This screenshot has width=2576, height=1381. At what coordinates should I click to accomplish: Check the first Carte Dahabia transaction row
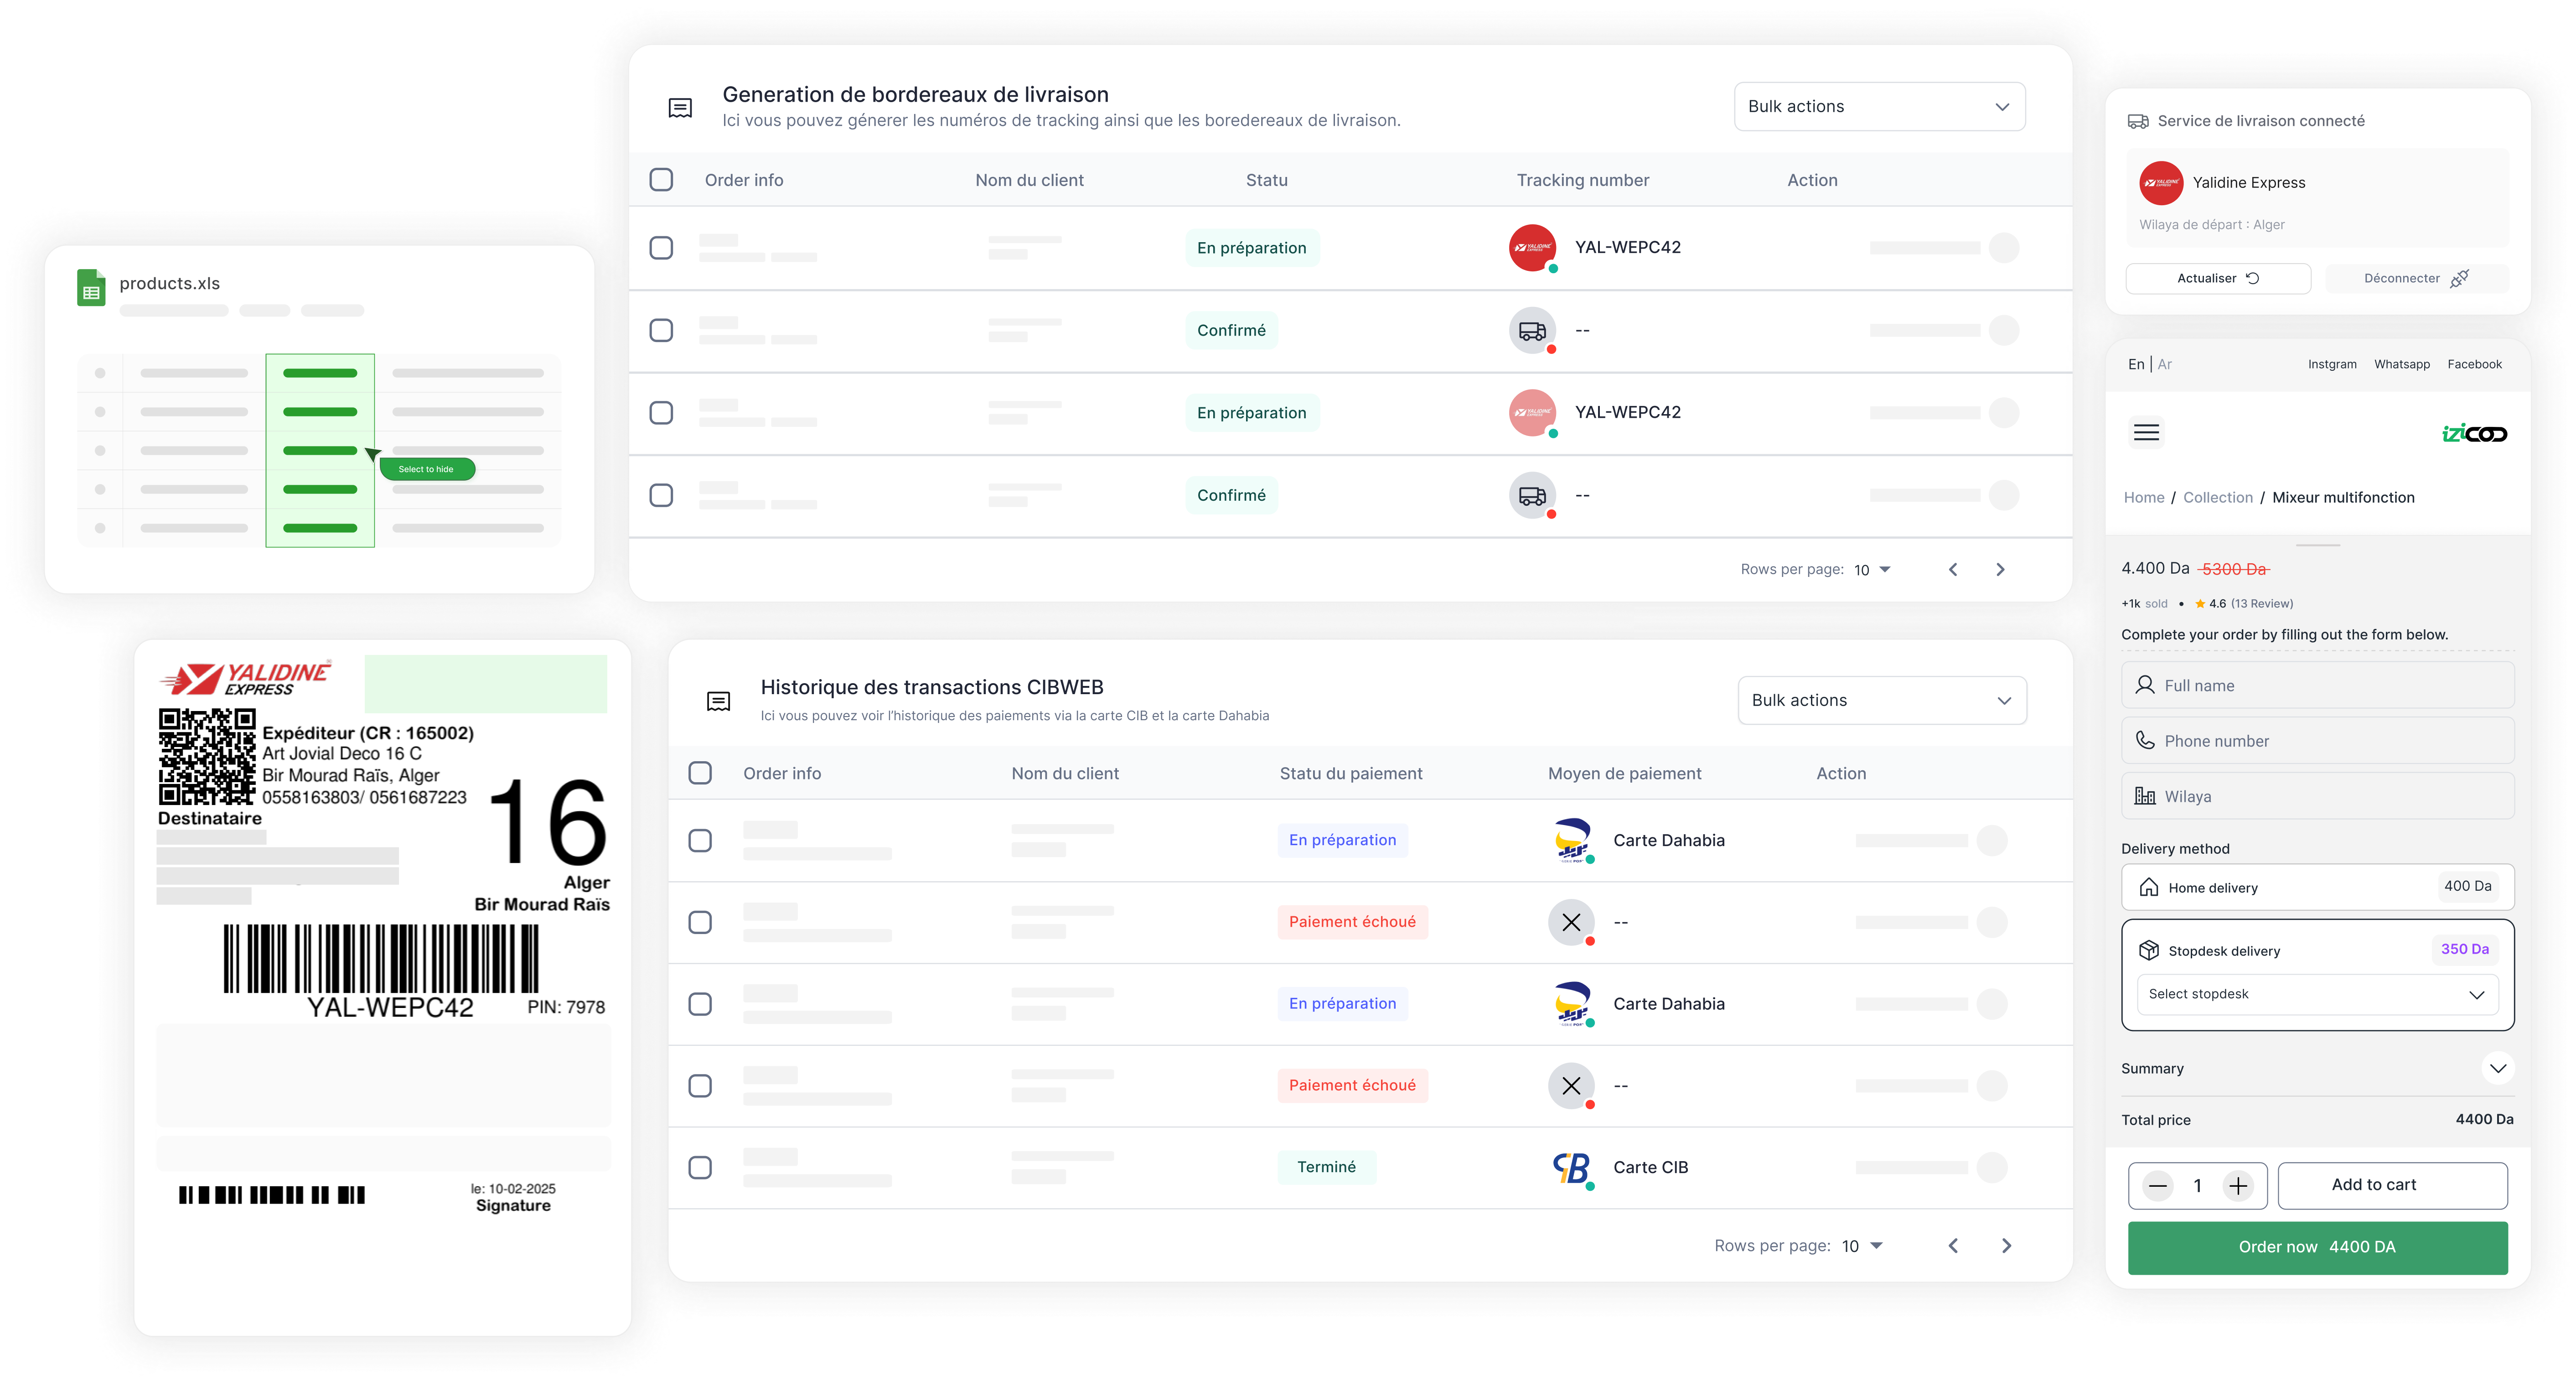[700, 841]
